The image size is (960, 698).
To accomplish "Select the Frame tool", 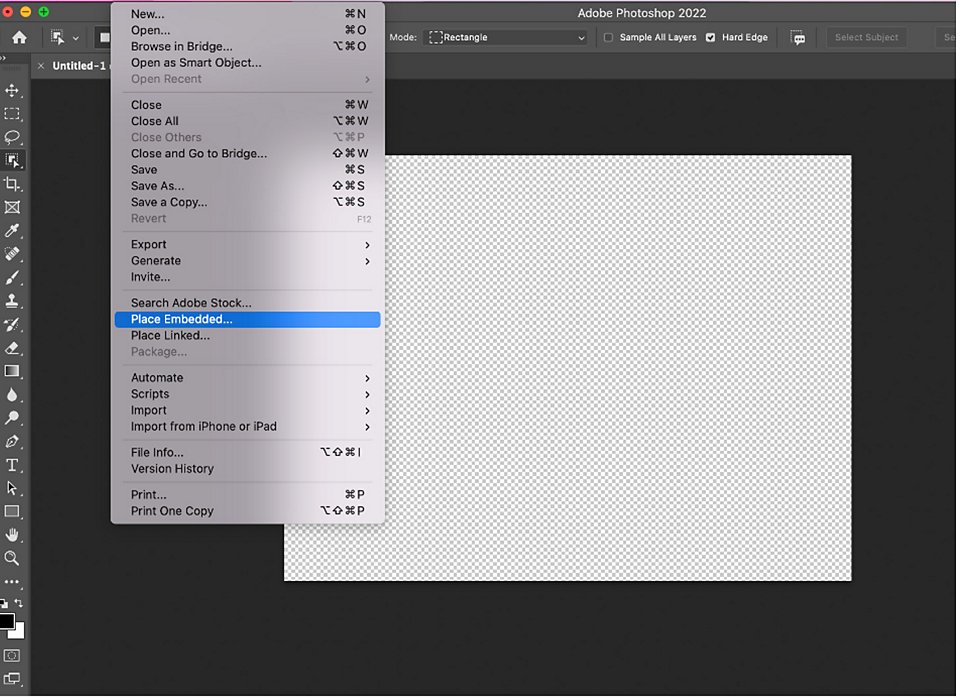I will tap(12, 208).
